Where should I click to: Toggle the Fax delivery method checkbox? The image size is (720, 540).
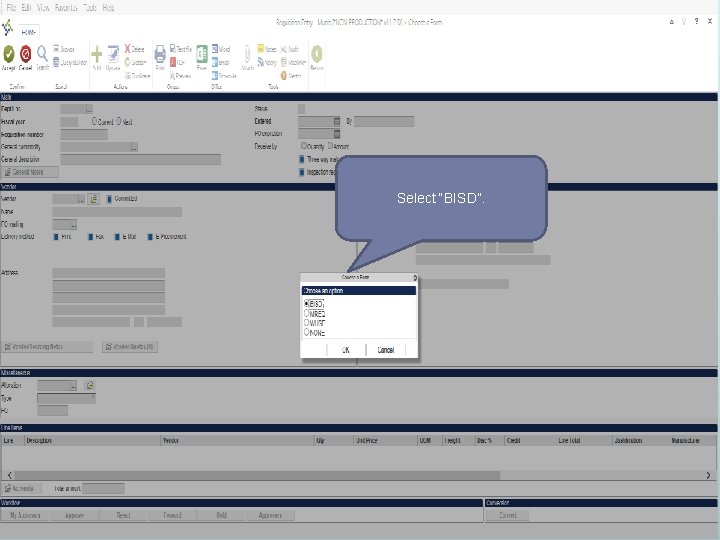coord(90,237)
